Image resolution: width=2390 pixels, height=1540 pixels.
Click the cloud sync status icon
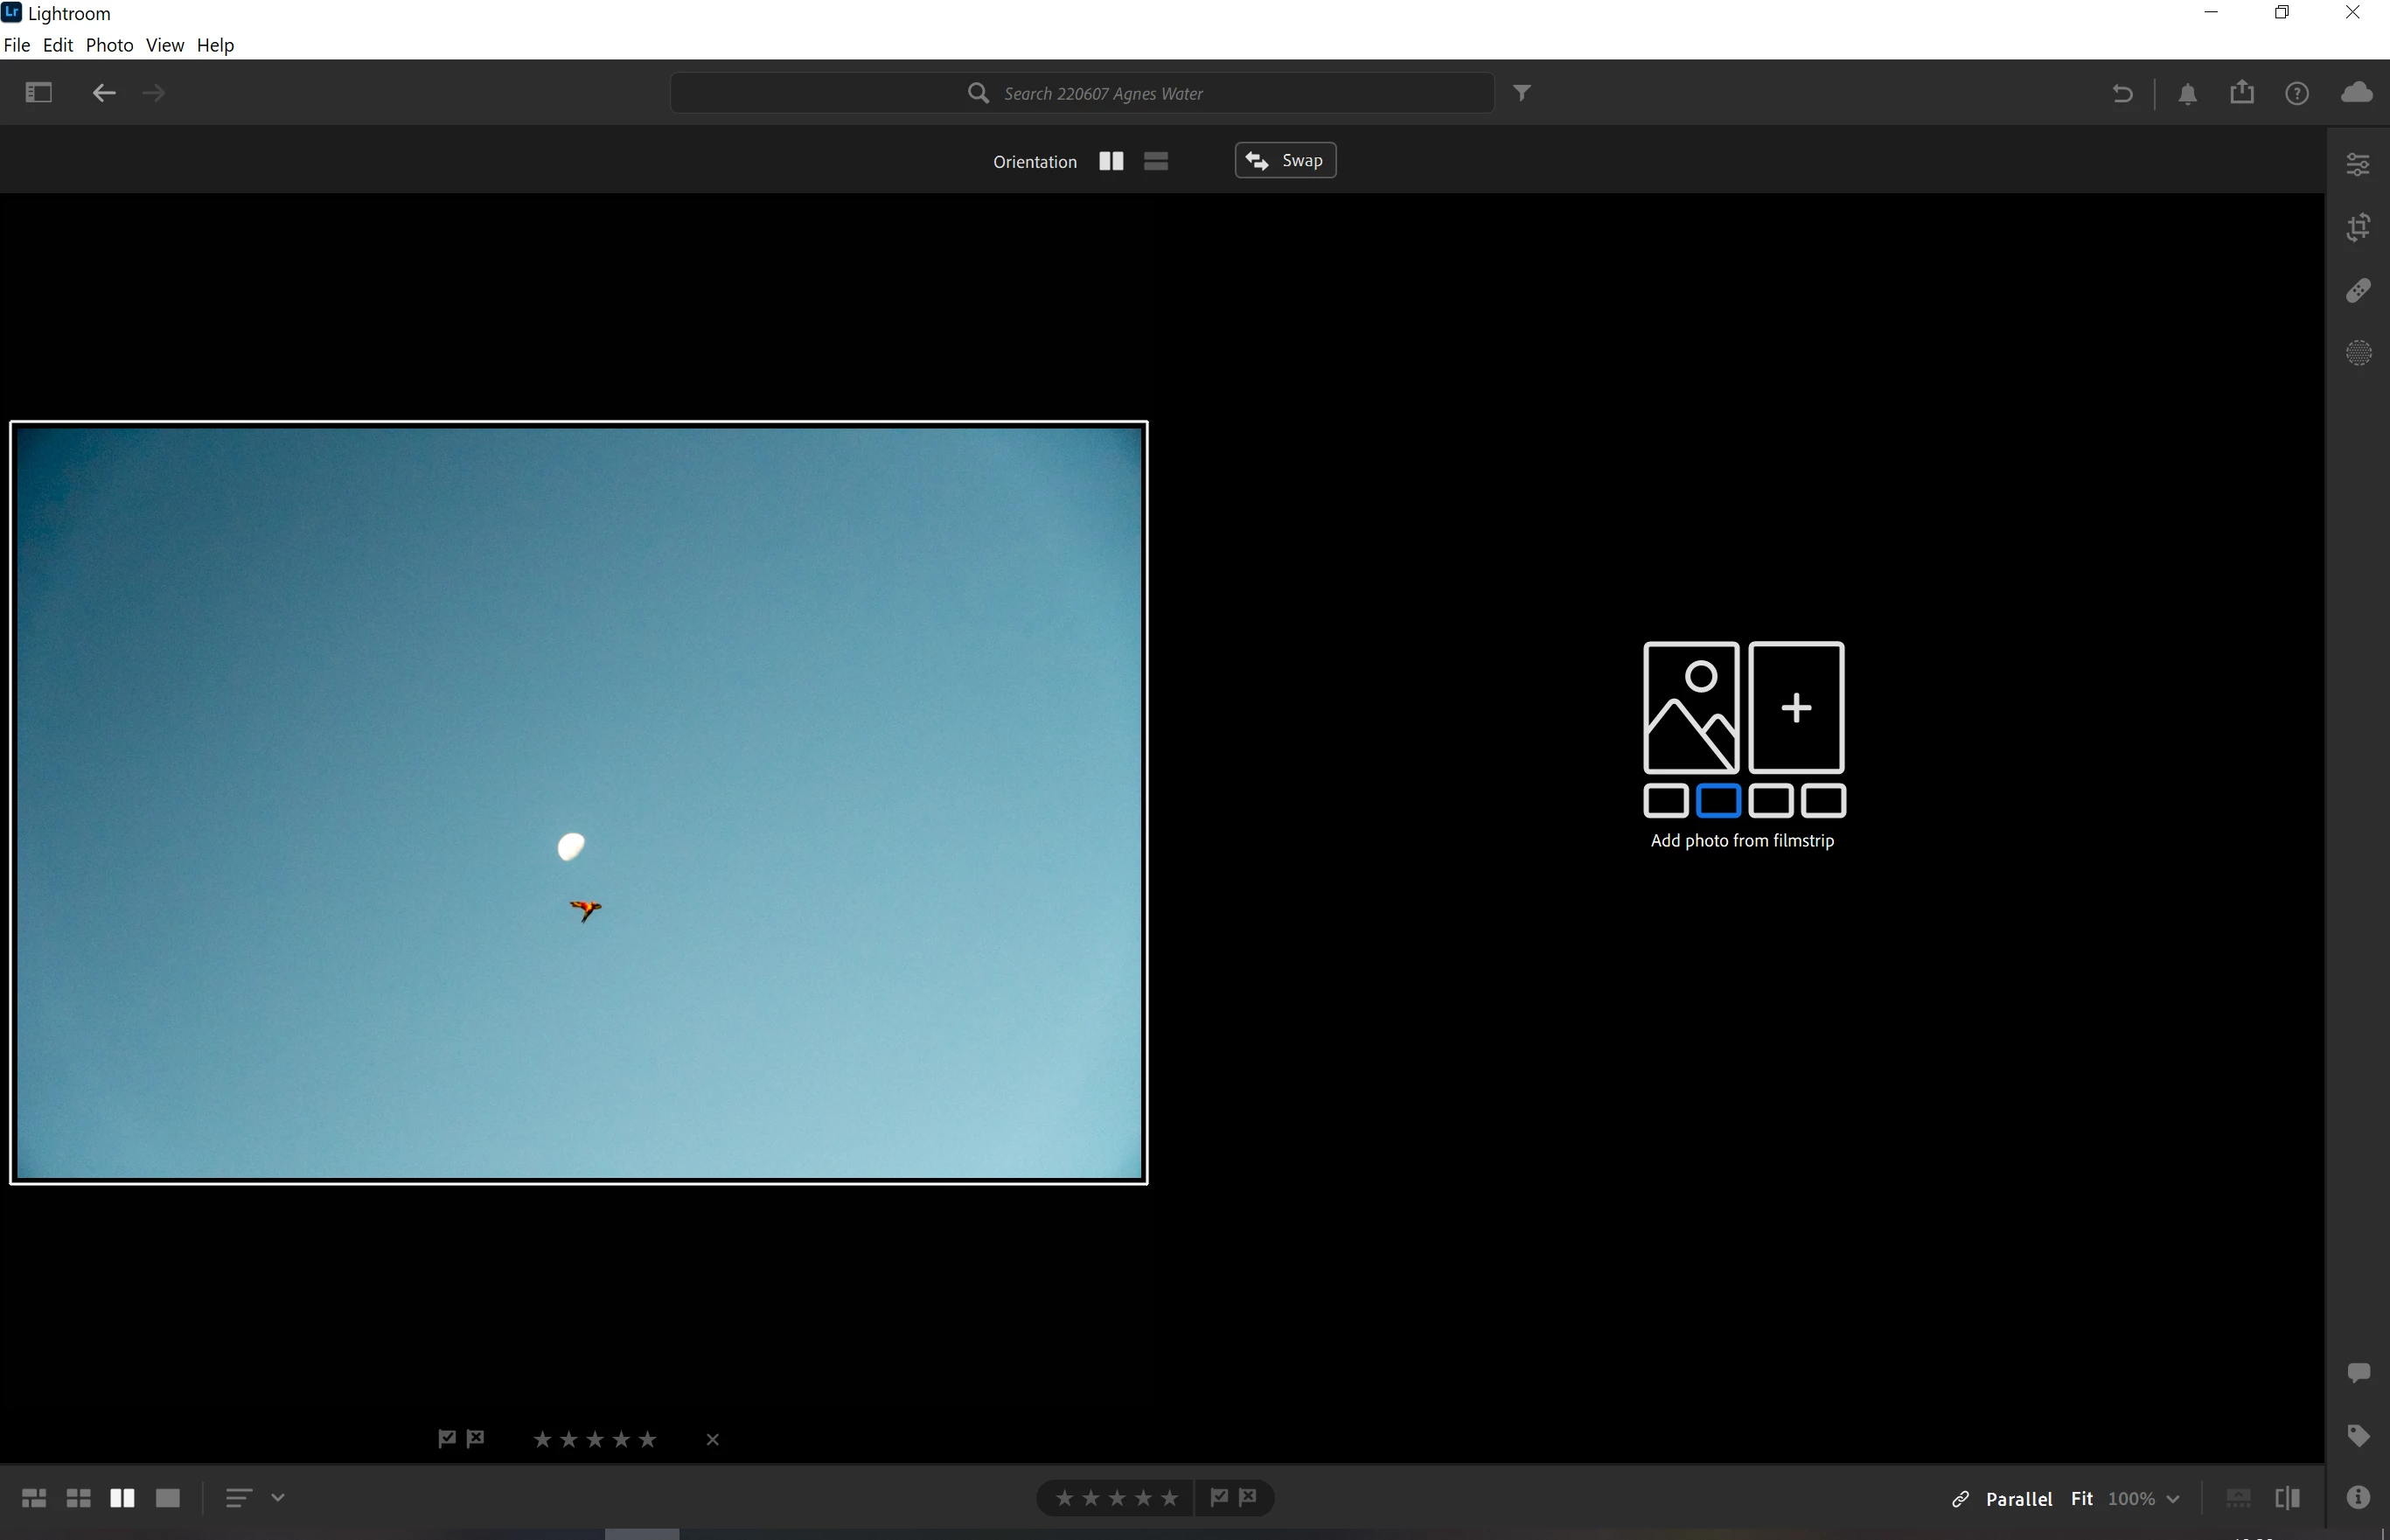(2356, 93)
